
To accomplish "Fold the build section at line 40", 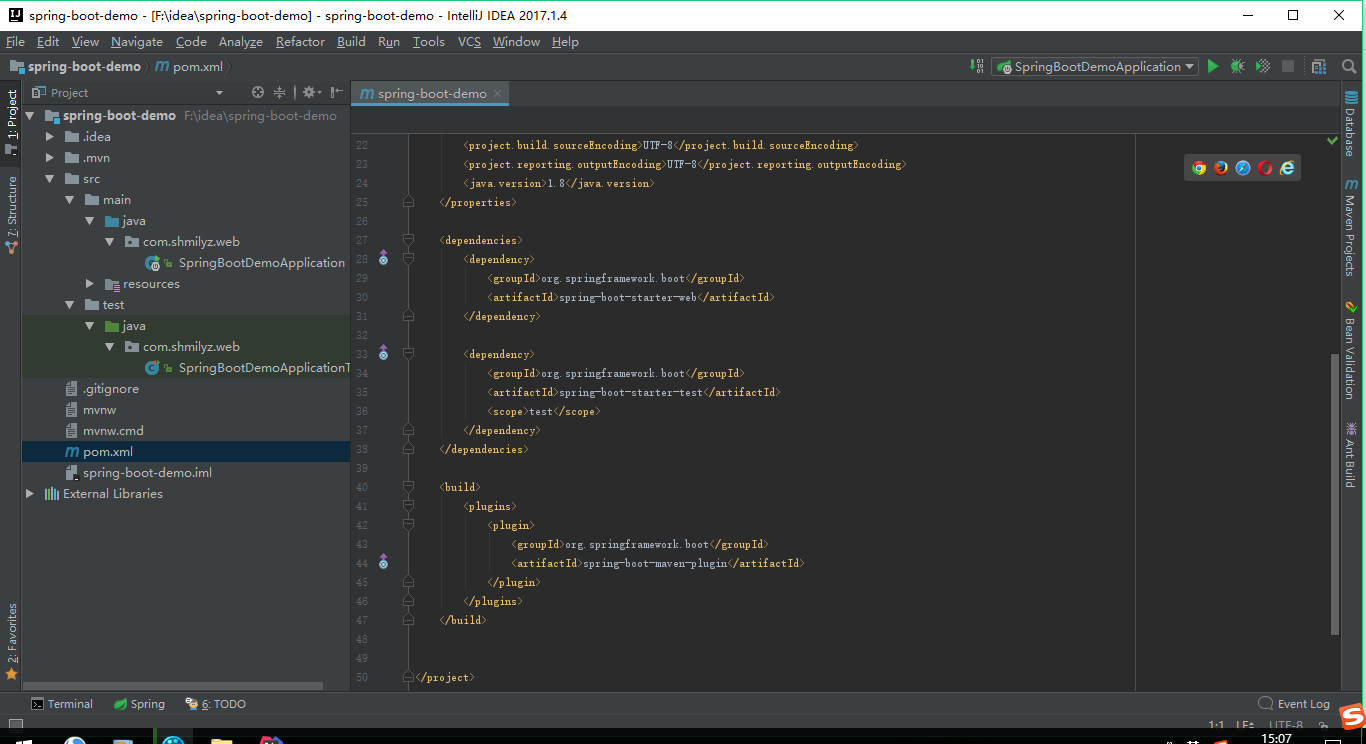I will click(x=406, y=487).
